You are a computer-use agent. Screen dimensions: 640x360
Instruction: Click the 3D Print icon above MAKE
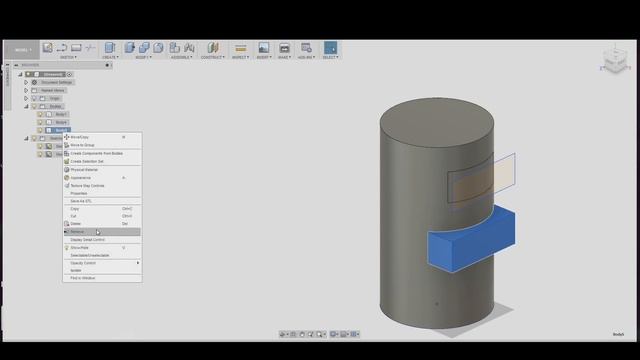click(x=284, y=48)
